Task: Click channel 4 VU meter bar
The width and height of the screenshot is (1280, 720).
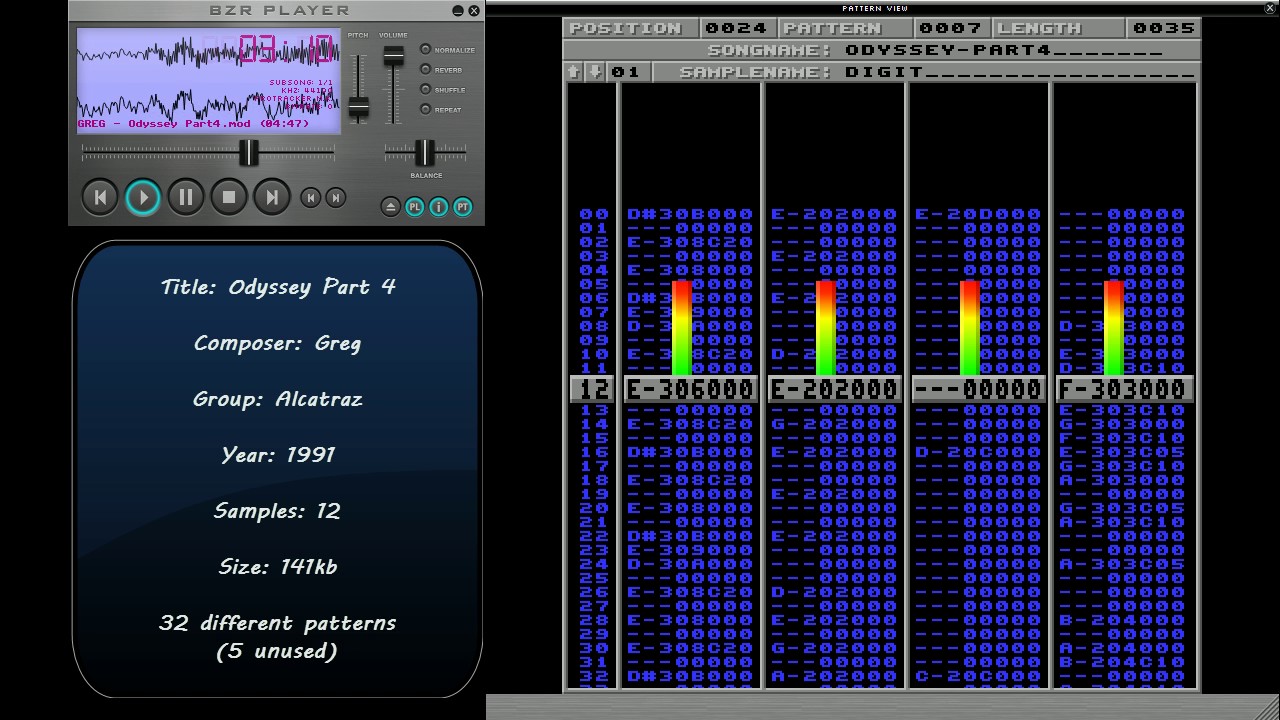Action: click(x=1114, y=328)
